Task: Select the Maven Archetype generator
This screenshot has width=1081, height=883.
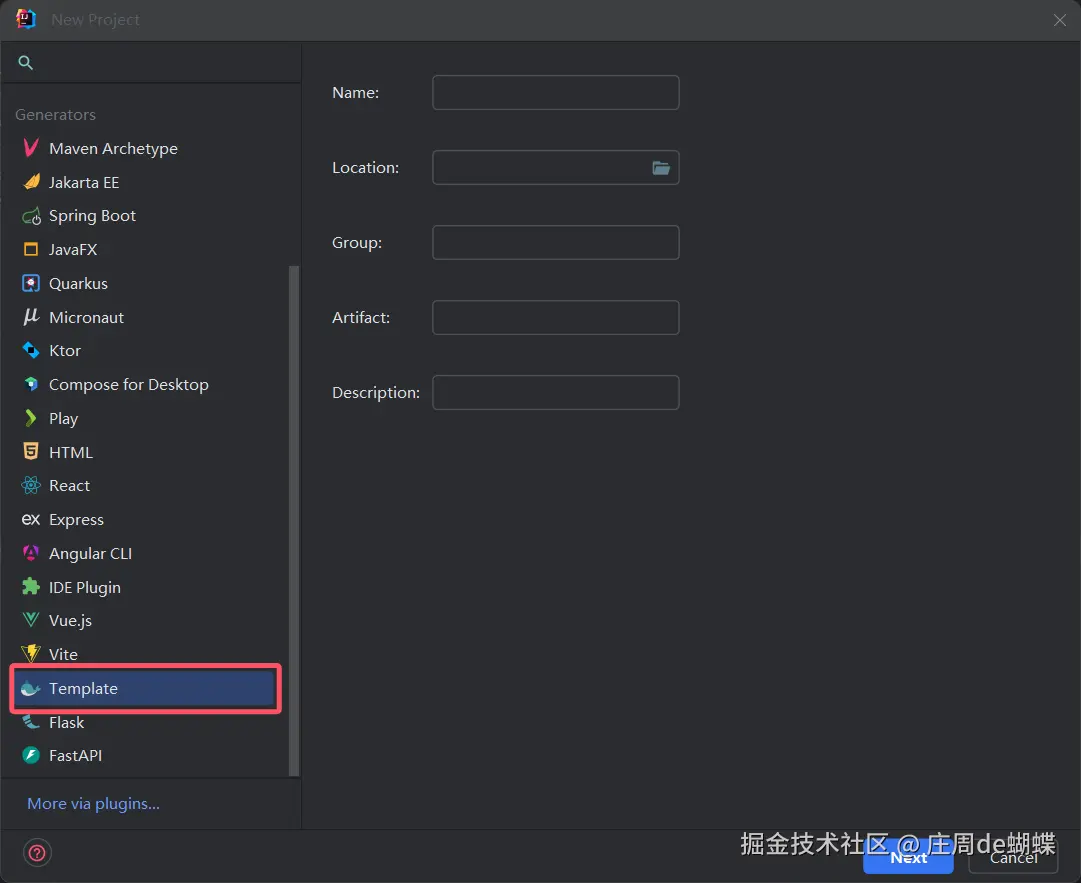Action: (x=146, y=148)
